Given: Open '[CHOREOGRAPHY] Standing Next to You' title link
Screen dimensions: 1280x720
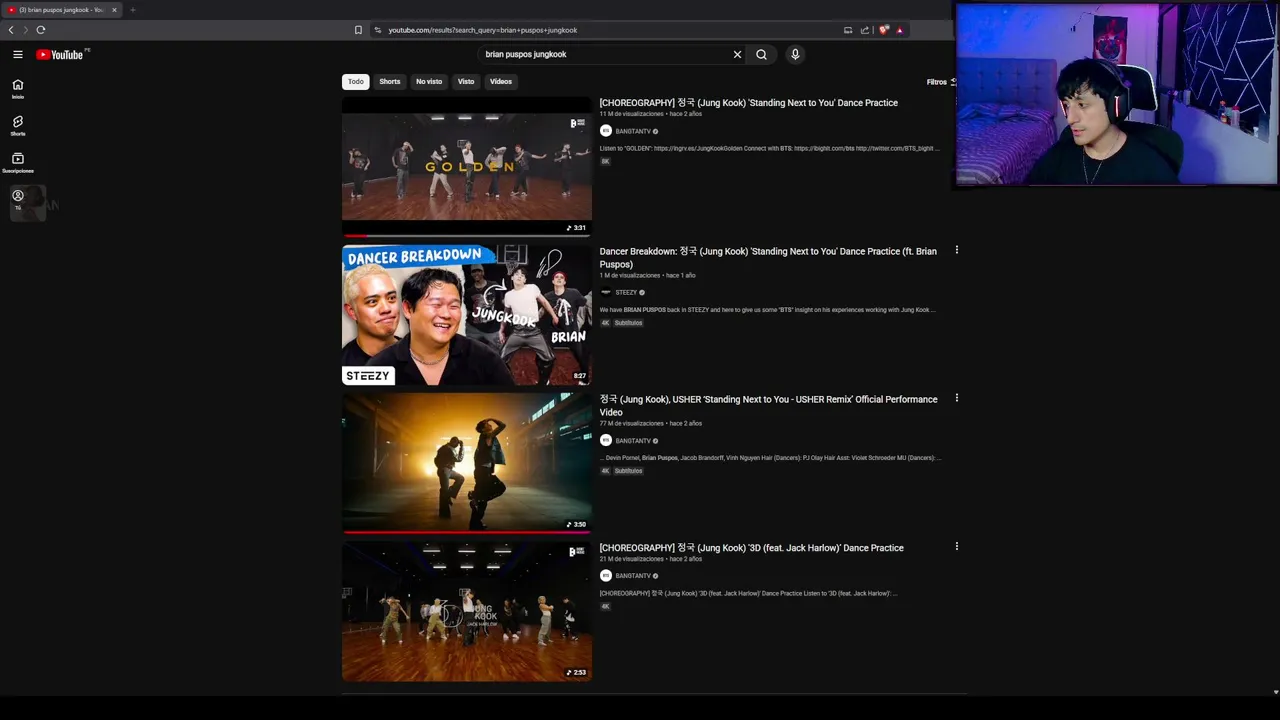Looking at the screenshot, I should pyautogui.click(x=748, y=103).
